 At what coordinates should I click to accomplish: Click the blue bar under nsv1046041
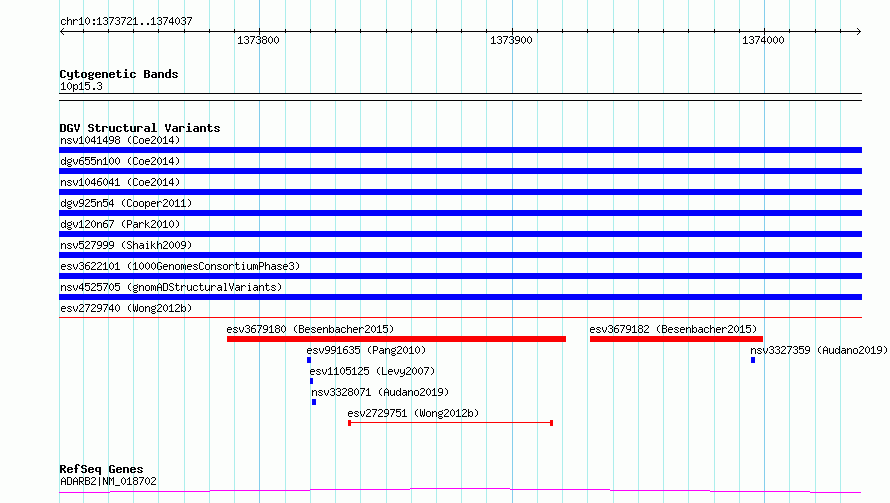(460, 192)
